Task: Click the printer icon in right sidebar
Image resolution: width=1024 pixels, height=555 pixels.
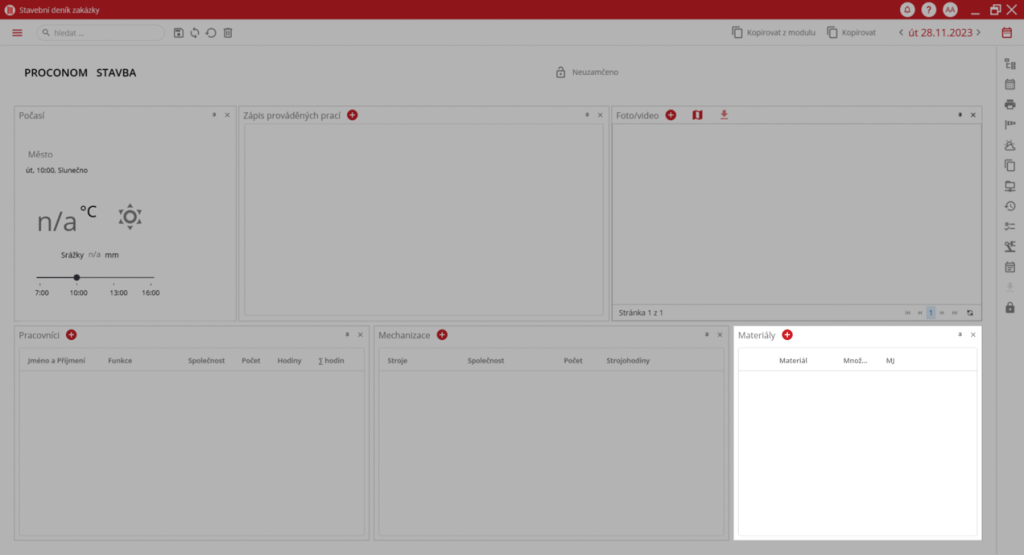Action: [1009, 104]
